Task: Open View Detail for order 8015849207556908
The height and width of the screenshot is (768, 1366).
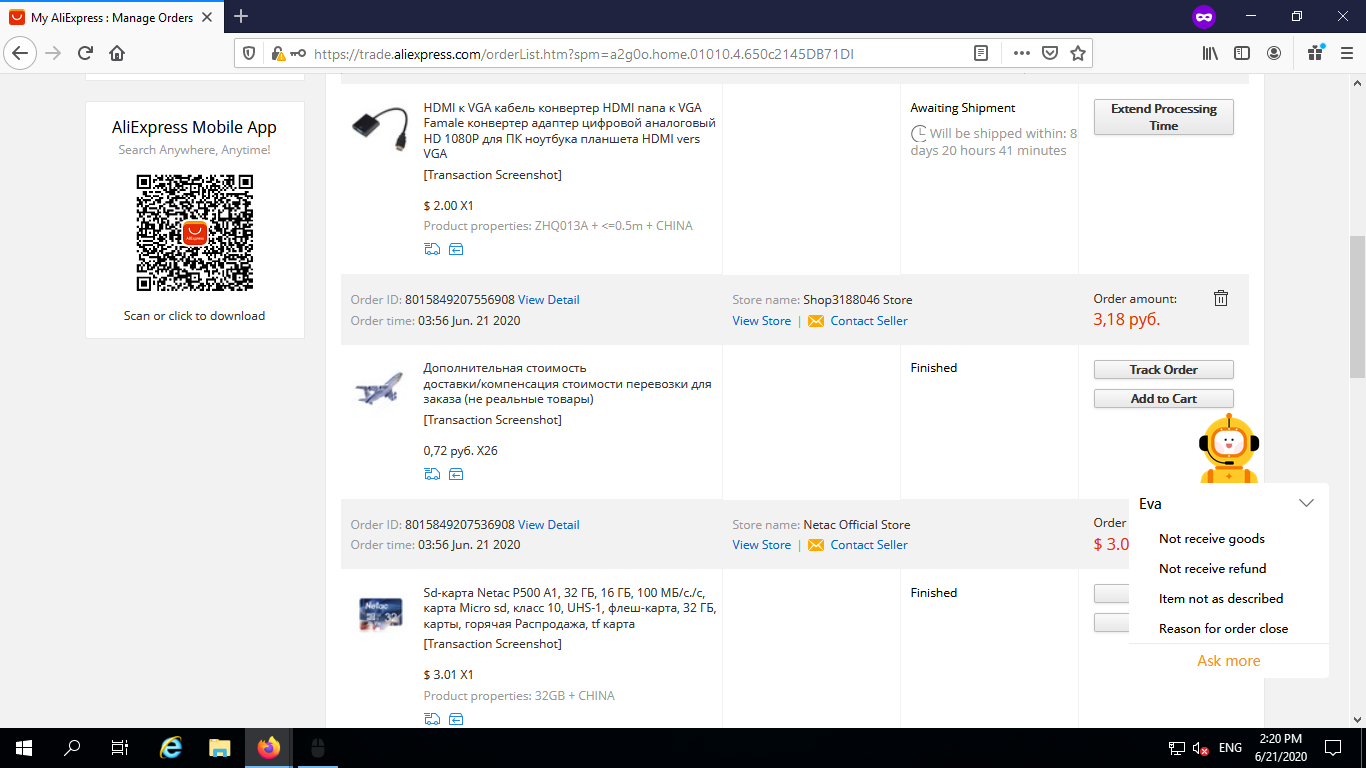Action: [549, 300]
